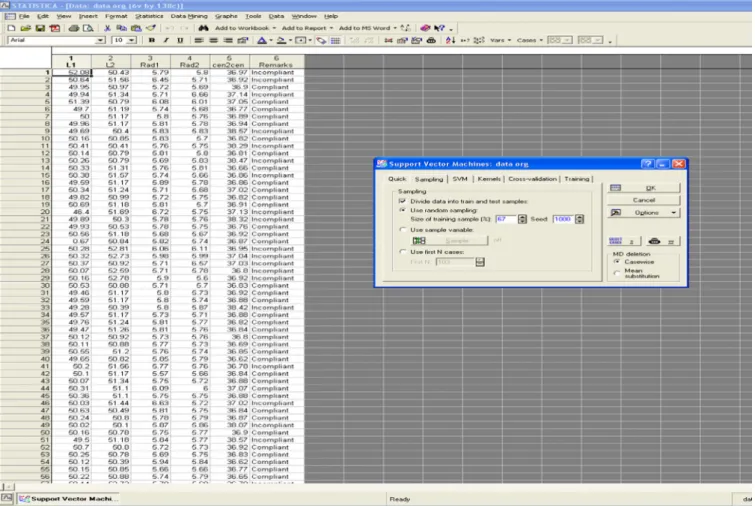Select Use sample variable option

point(403,230)
